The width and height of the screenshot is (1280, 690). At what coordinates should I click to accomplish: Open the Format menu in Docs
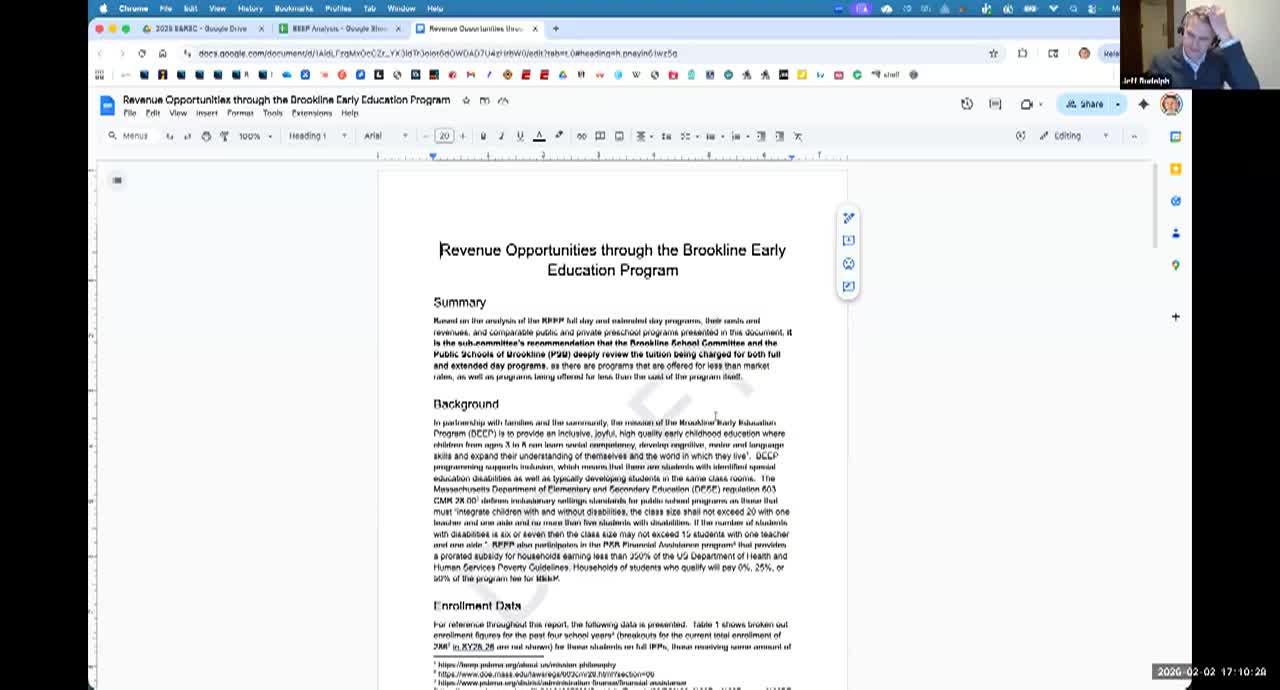tap(240, 114)
